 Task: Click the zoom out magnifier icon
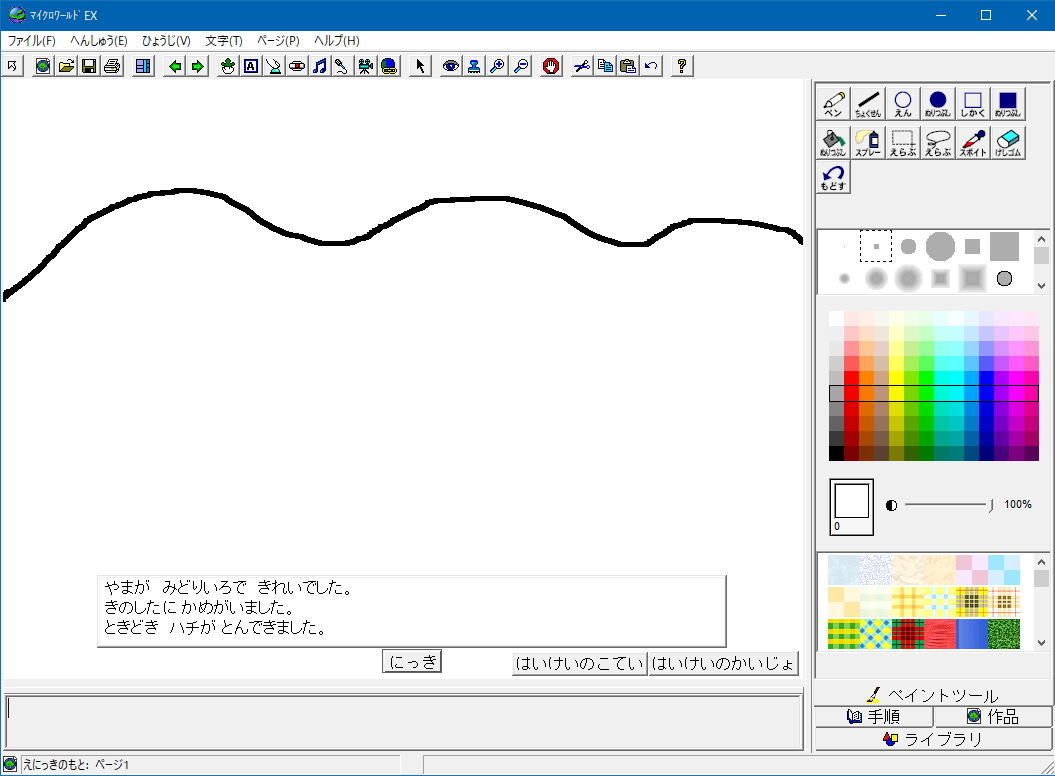point(521,66)
